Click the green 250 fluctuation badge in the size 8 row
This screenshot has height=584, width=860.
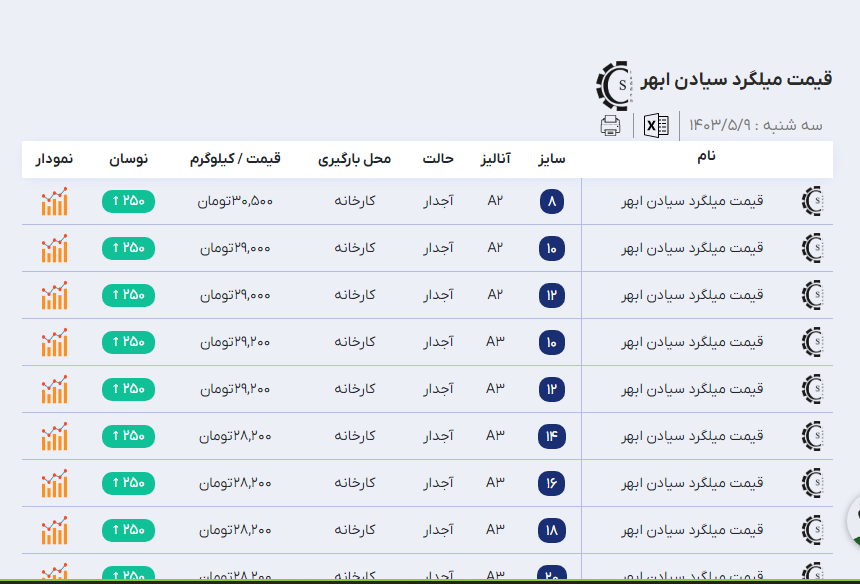pos(128,201)
